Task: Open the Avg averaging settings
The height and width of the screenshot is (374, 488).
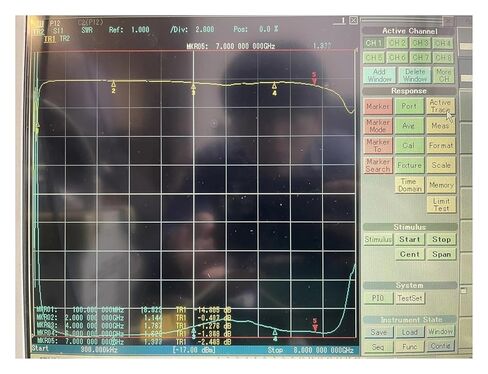Action: point(409,126)
